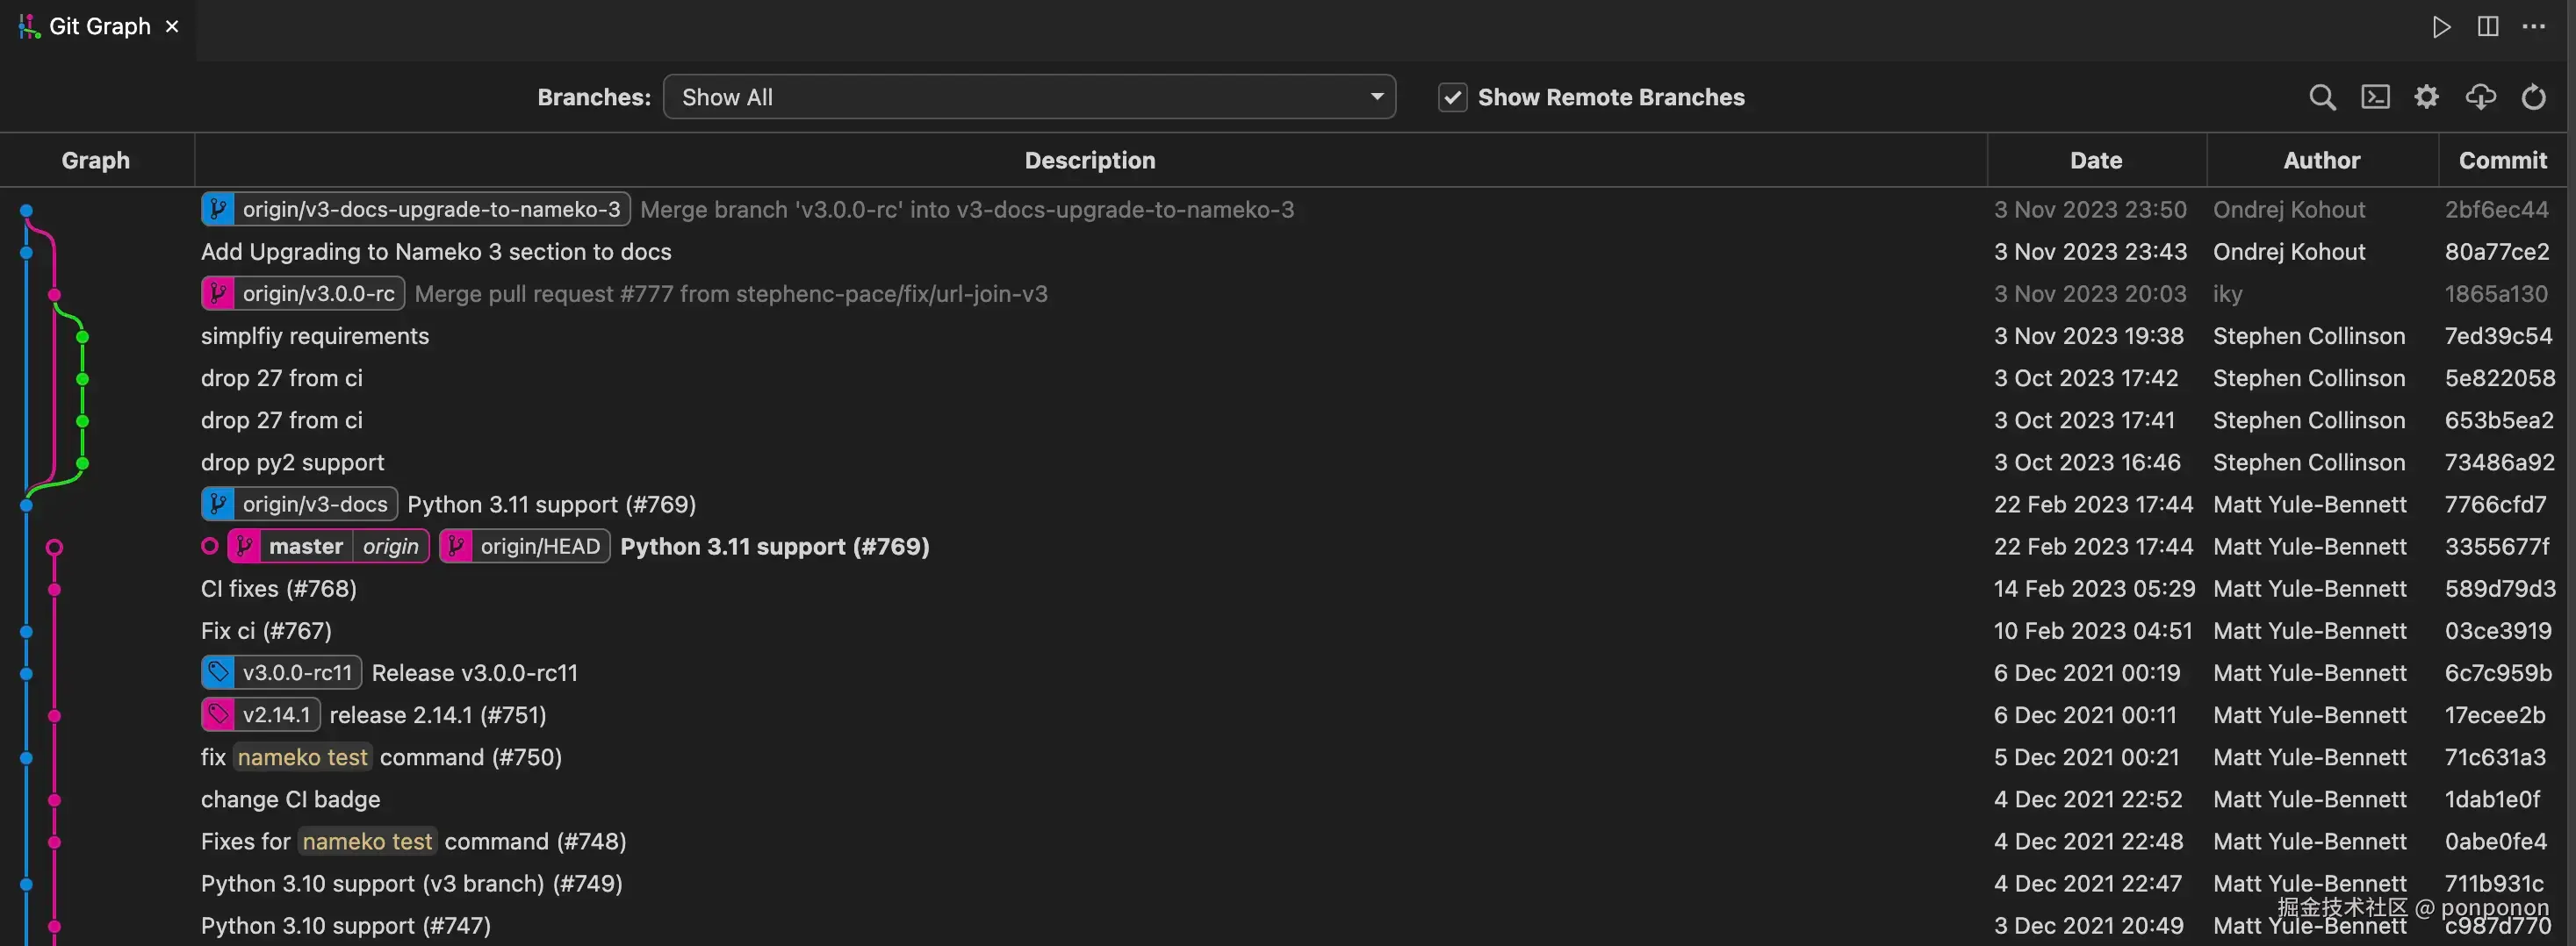Fetch from remotes cloud icon
2576x946 pixels.
2480,97
